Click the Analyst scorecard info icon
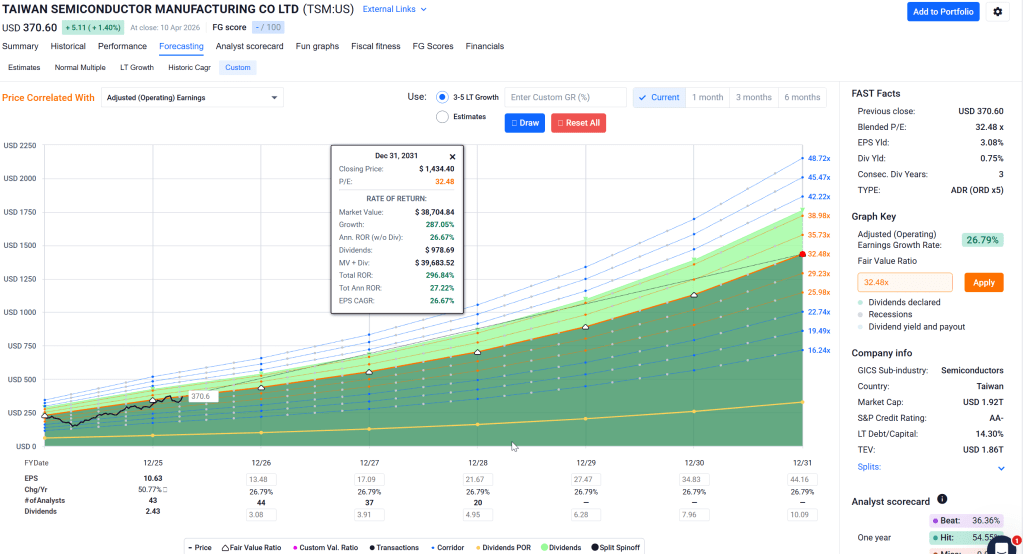 click(941, 499)
